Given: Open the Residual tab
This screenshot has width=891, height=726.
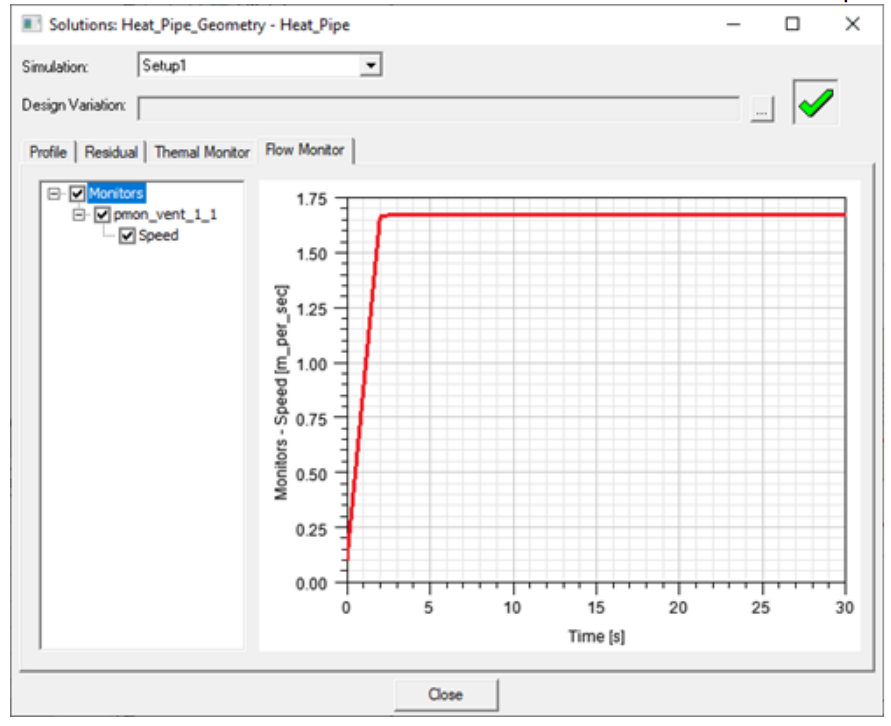Looking at the screenshot, I should pos(111,152).
